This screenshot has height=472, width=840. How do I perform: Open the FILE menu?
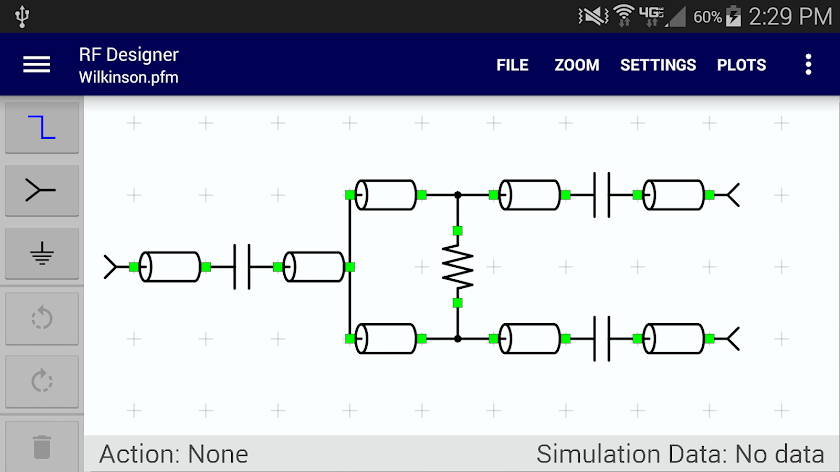[512, 65]
